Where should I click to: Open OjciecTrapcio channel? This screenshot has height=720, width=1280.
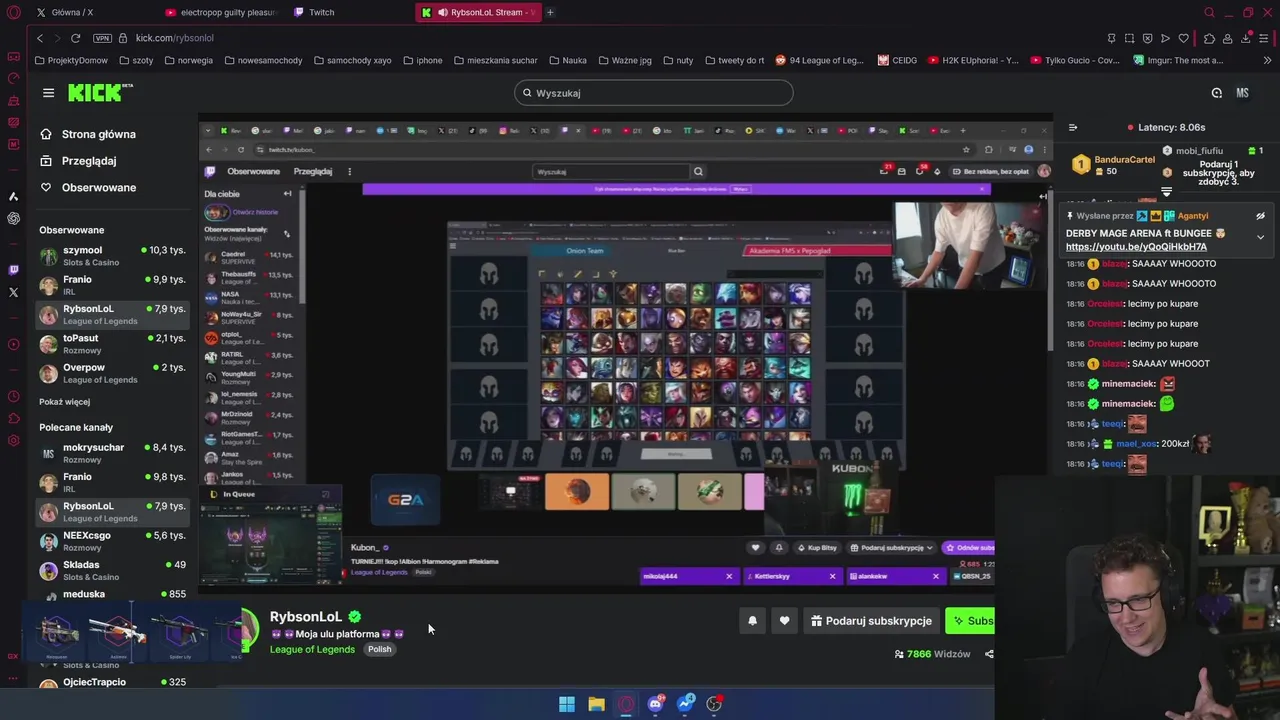tap(112, 682)
